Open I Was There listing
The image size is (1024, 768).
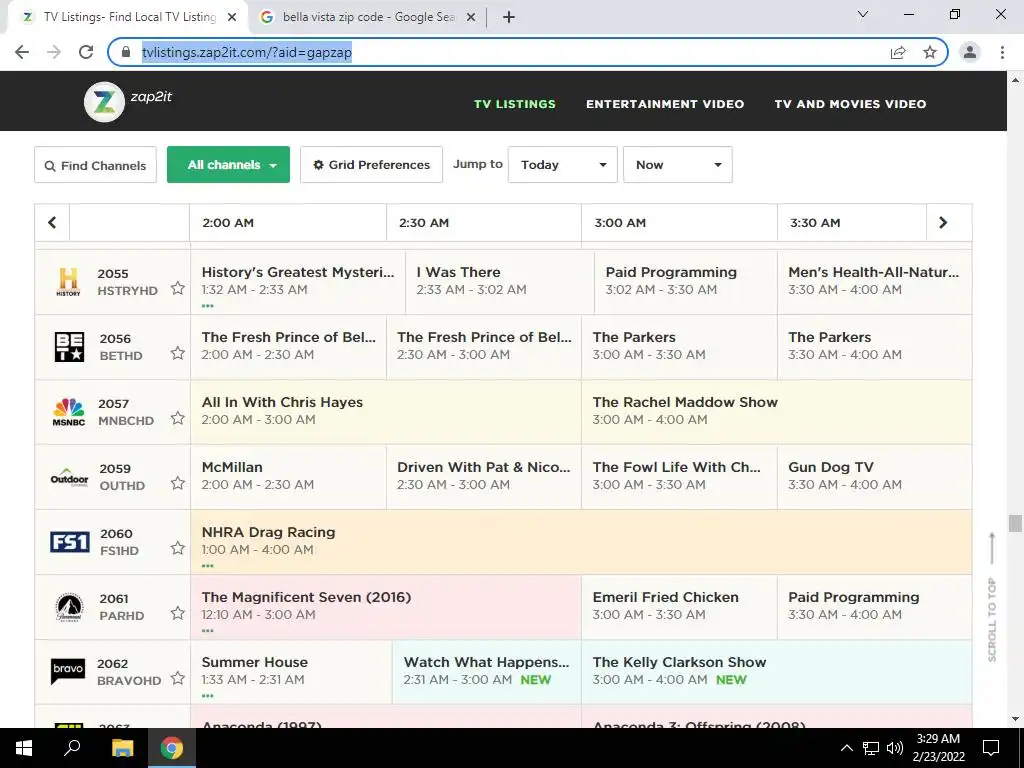(500, 281)
